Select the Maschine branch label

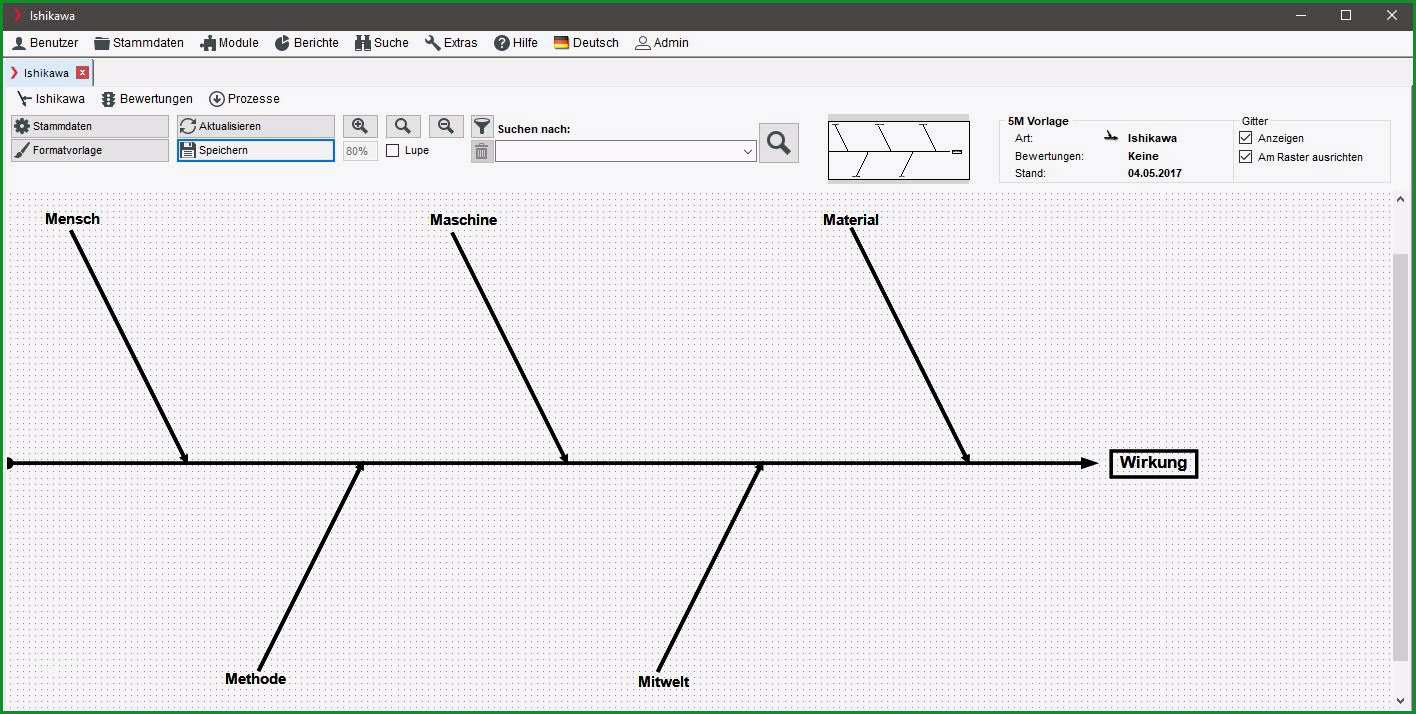463,220
